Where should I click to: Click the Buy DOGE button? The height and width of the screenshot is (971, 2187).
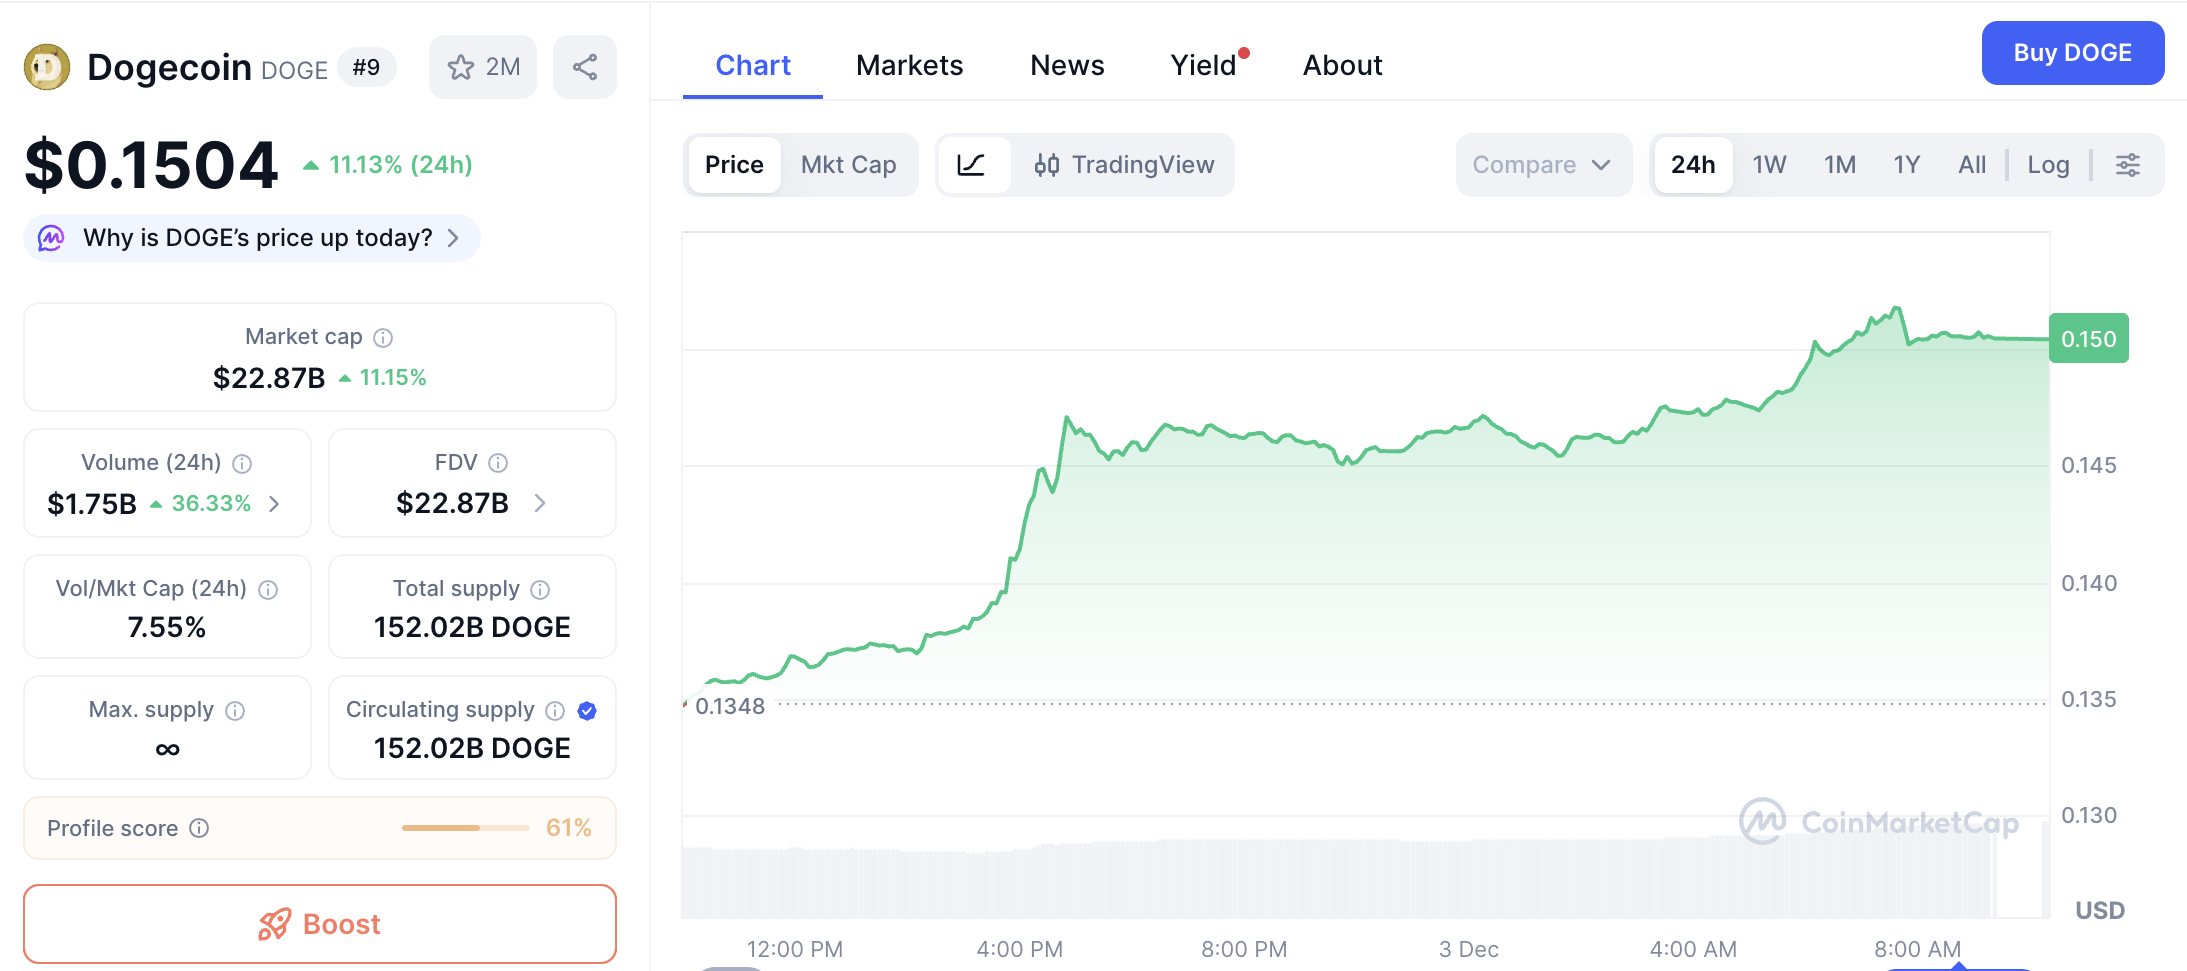pos(2073,53)
